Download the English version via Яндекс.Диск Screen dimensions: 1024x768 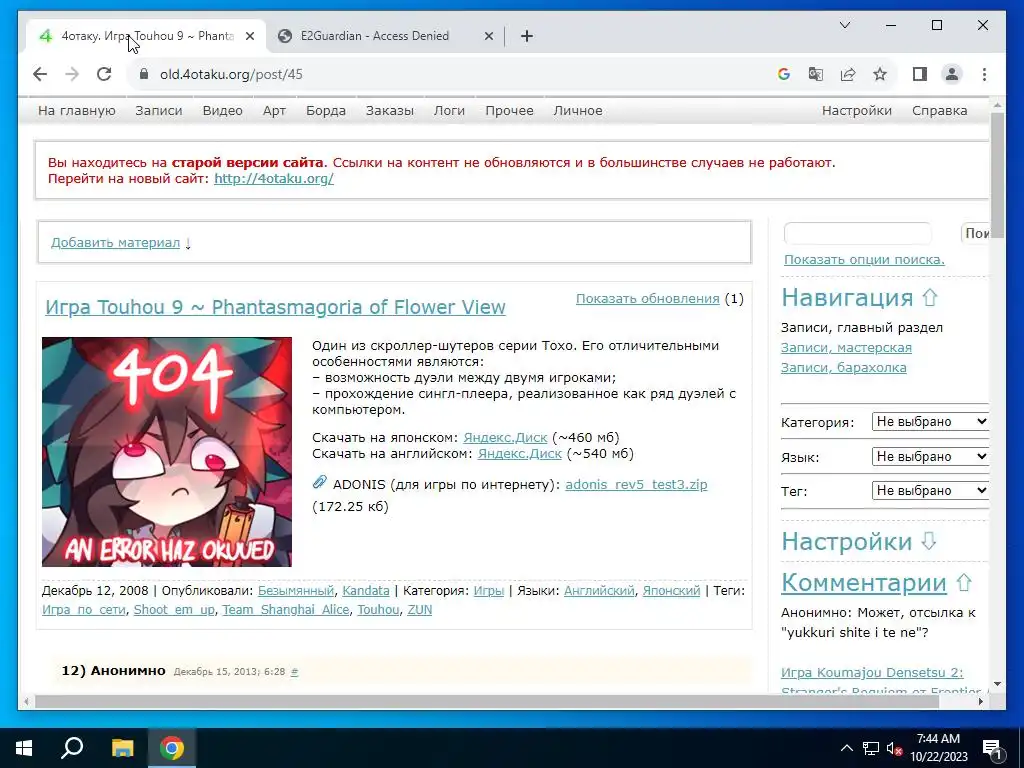coord(519,453)
